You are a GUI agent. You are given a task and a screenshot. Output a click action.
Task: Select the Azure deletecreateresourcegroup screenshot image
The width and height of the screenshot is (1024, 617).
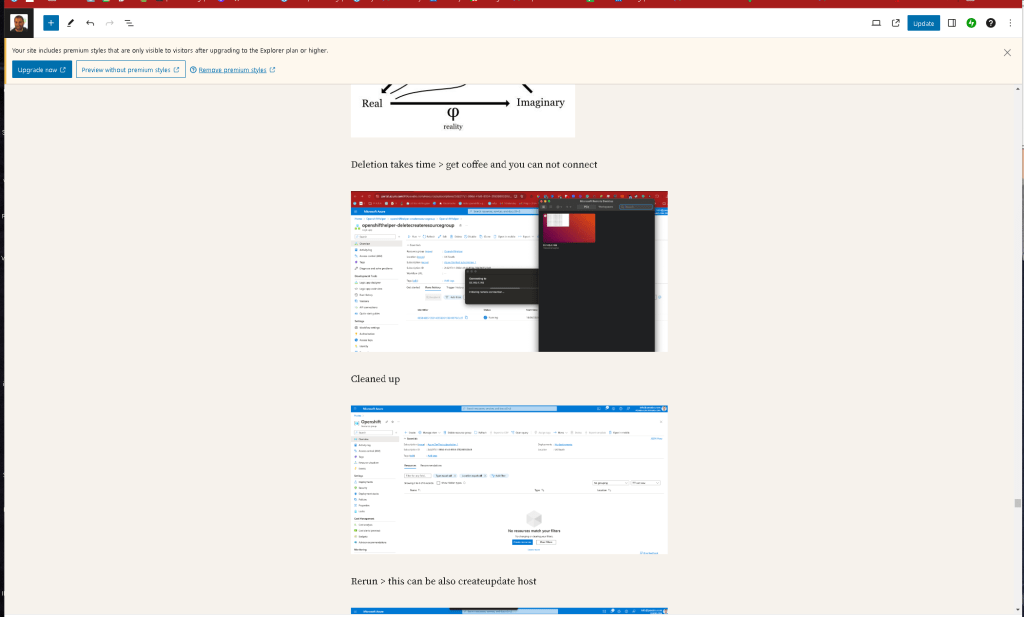pos(509,272)
